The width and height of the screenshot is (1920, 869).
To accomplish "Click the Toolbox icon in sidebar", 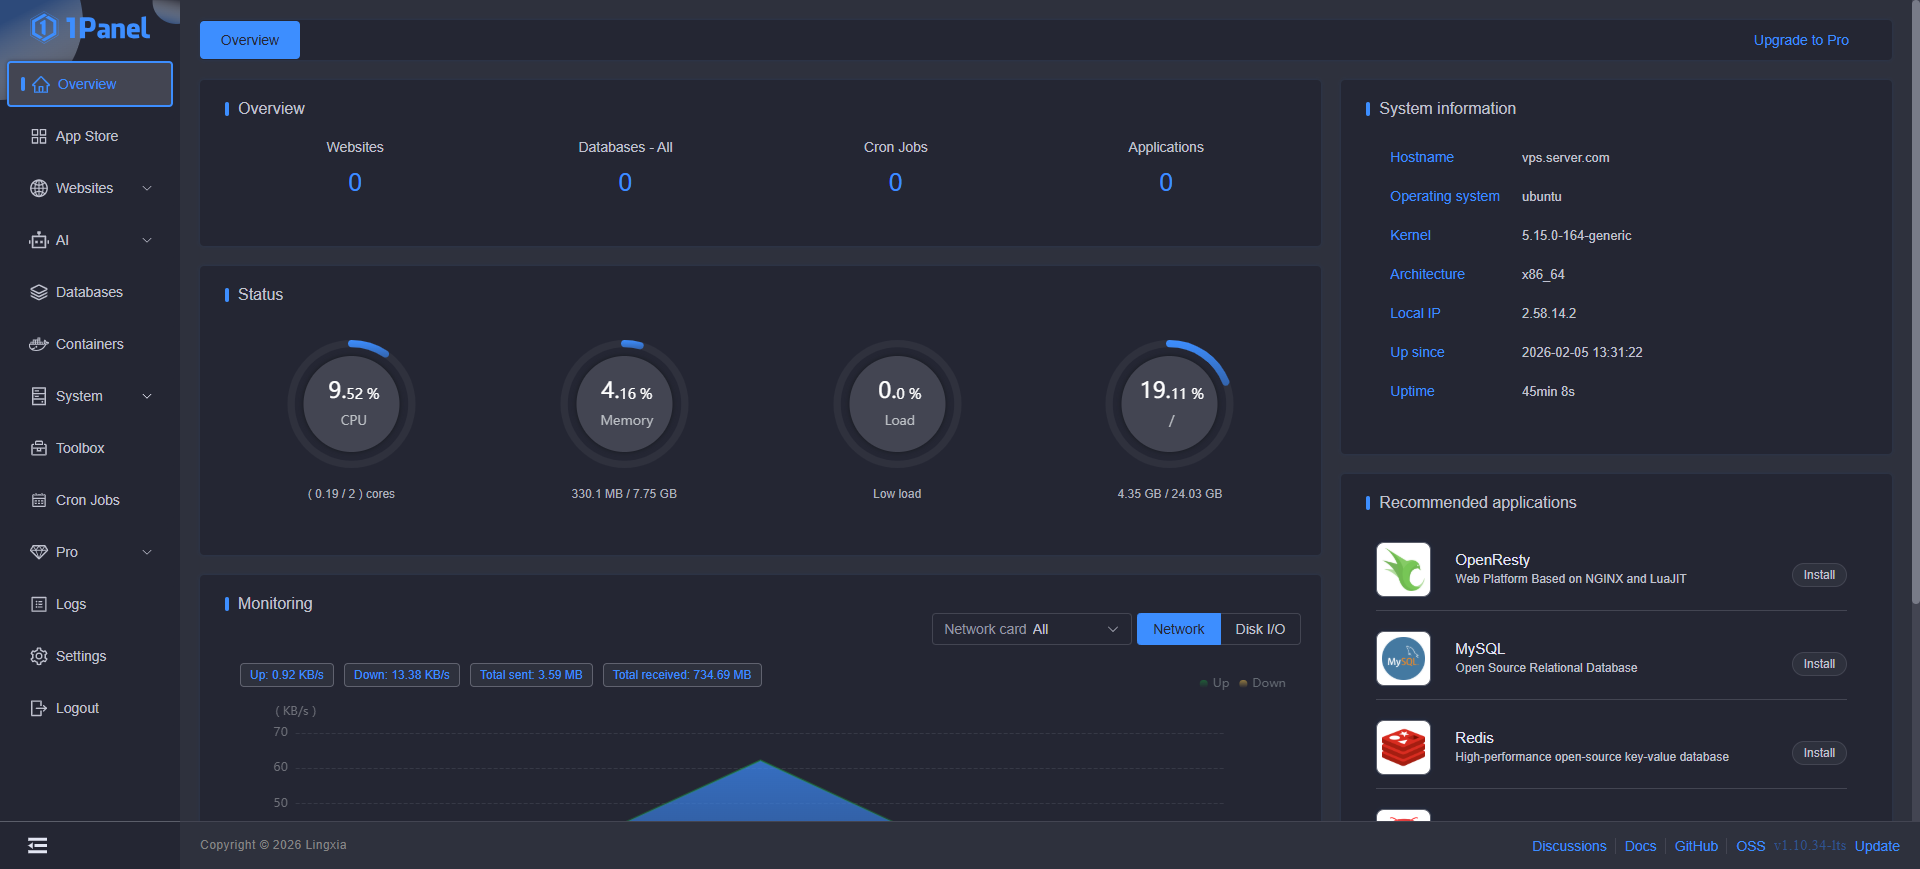I will (x=39, y=448).
